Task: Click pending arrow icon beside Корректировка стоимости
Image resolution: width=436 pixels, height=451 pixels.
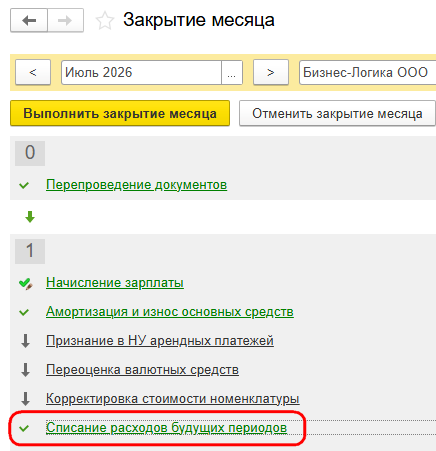Action: point(25,399)
